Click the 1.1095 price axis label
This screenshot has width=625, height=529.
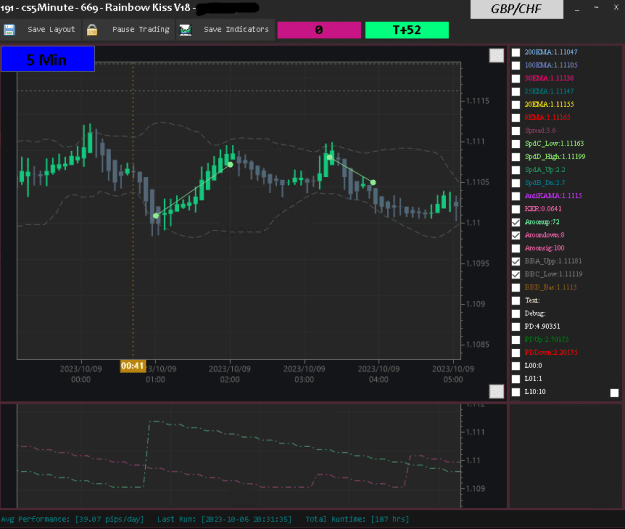tap(478, 264)
